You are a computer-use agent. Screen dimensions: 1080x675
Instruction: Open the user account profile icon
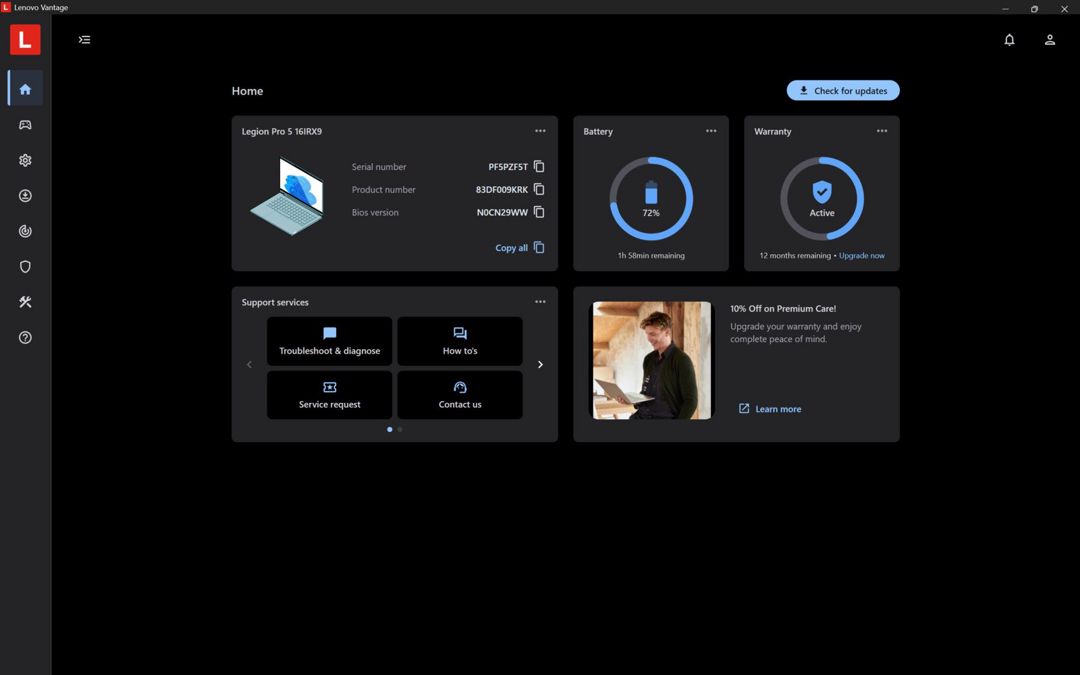pos(1050,39)
